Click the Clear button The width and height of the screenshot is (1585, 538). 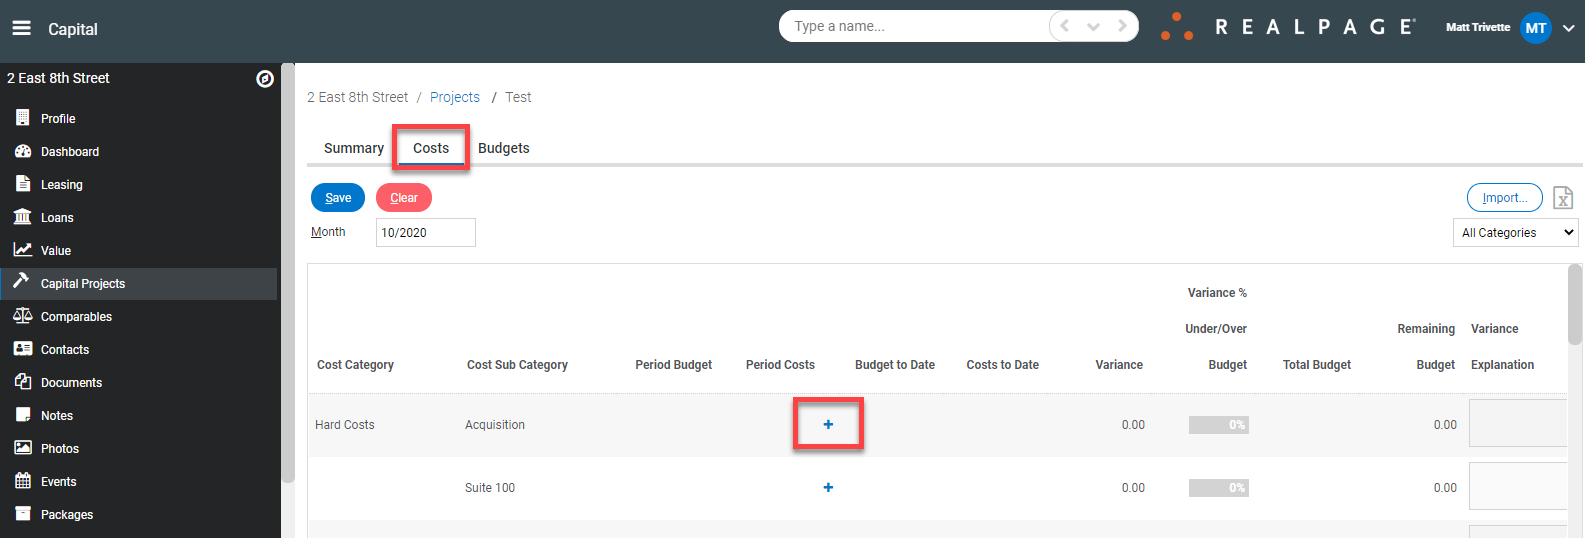tap(404, 198)
